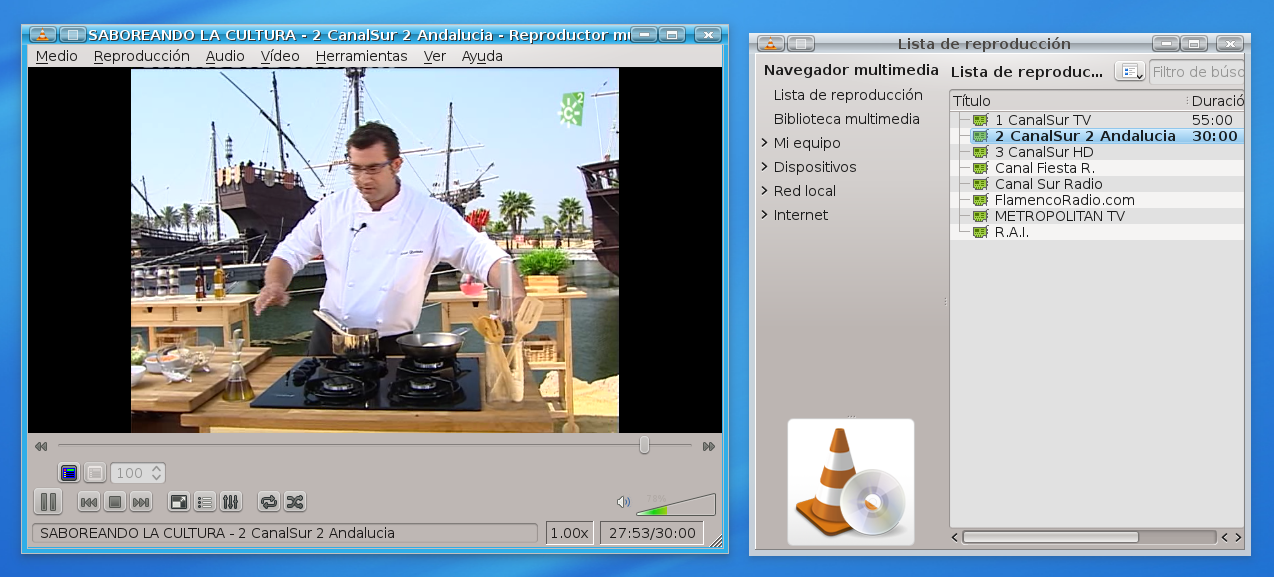Sort playlist by Título column header
1274x577 pixels.
[1067, 101]
